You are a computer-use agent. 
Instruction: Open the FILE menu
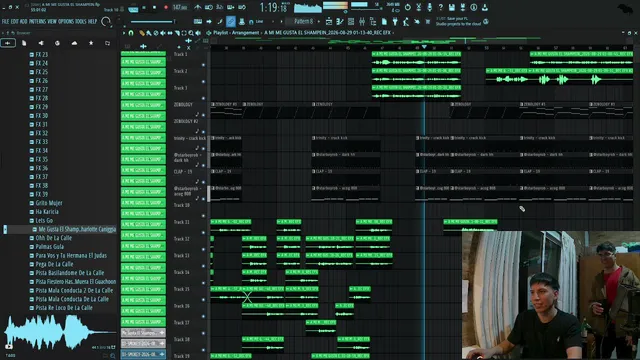pos(5,22)
